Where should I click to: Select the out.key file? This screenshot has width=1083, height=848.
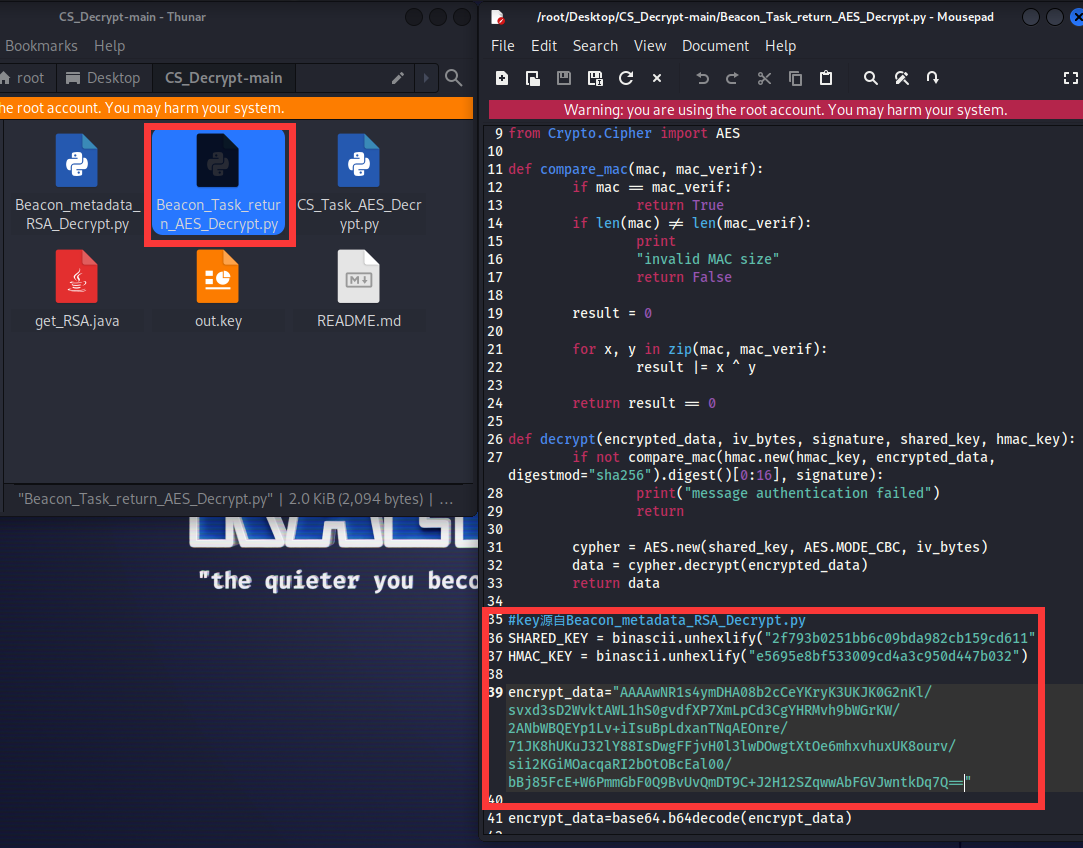[x=218, y=289]
